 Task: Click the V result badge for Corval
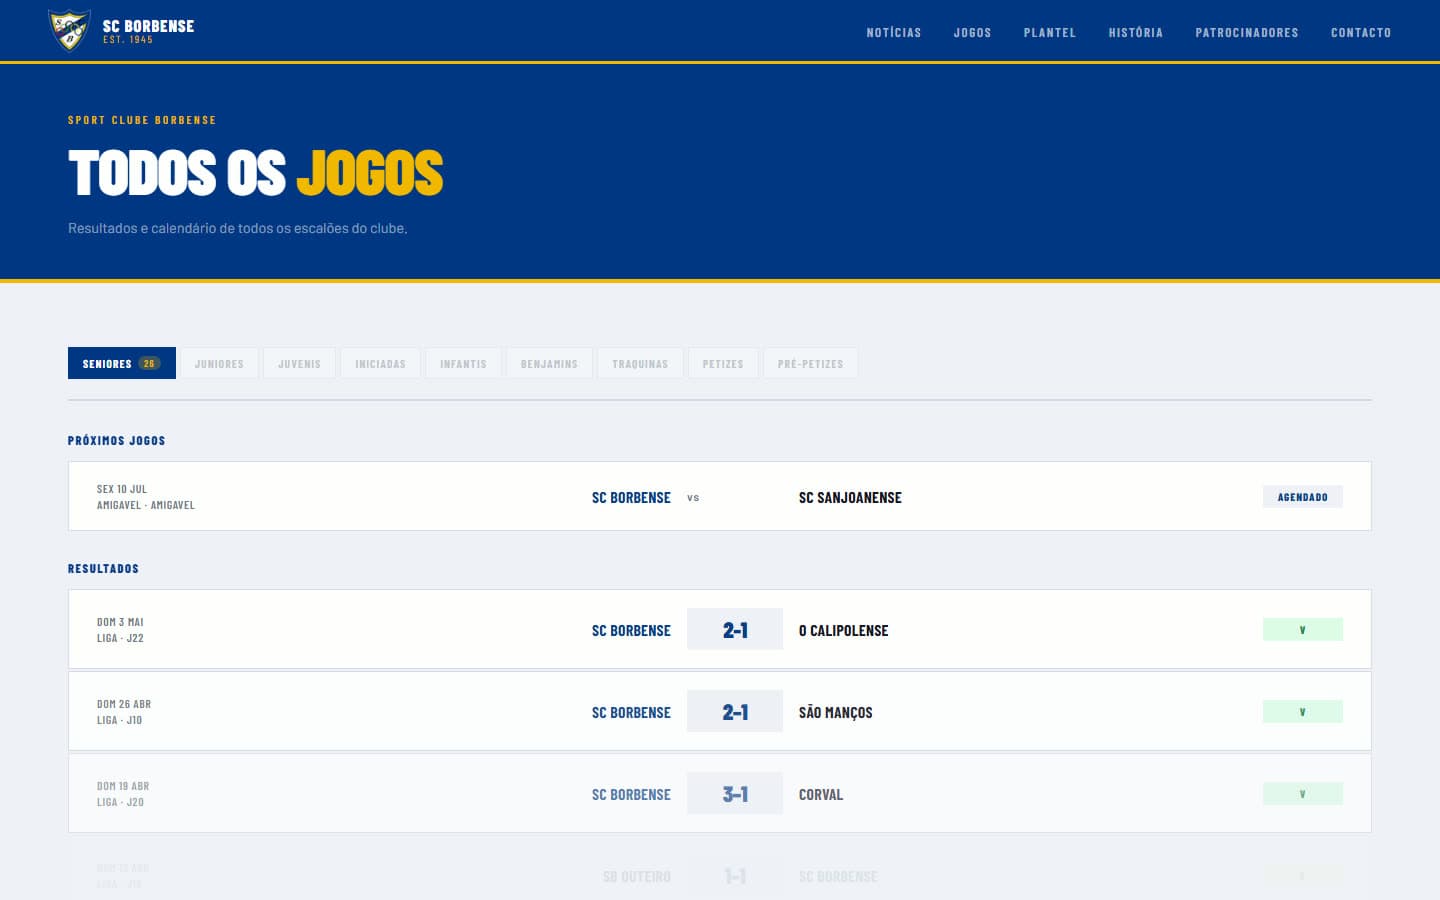pyautogui.click(x=1302, y=794)
